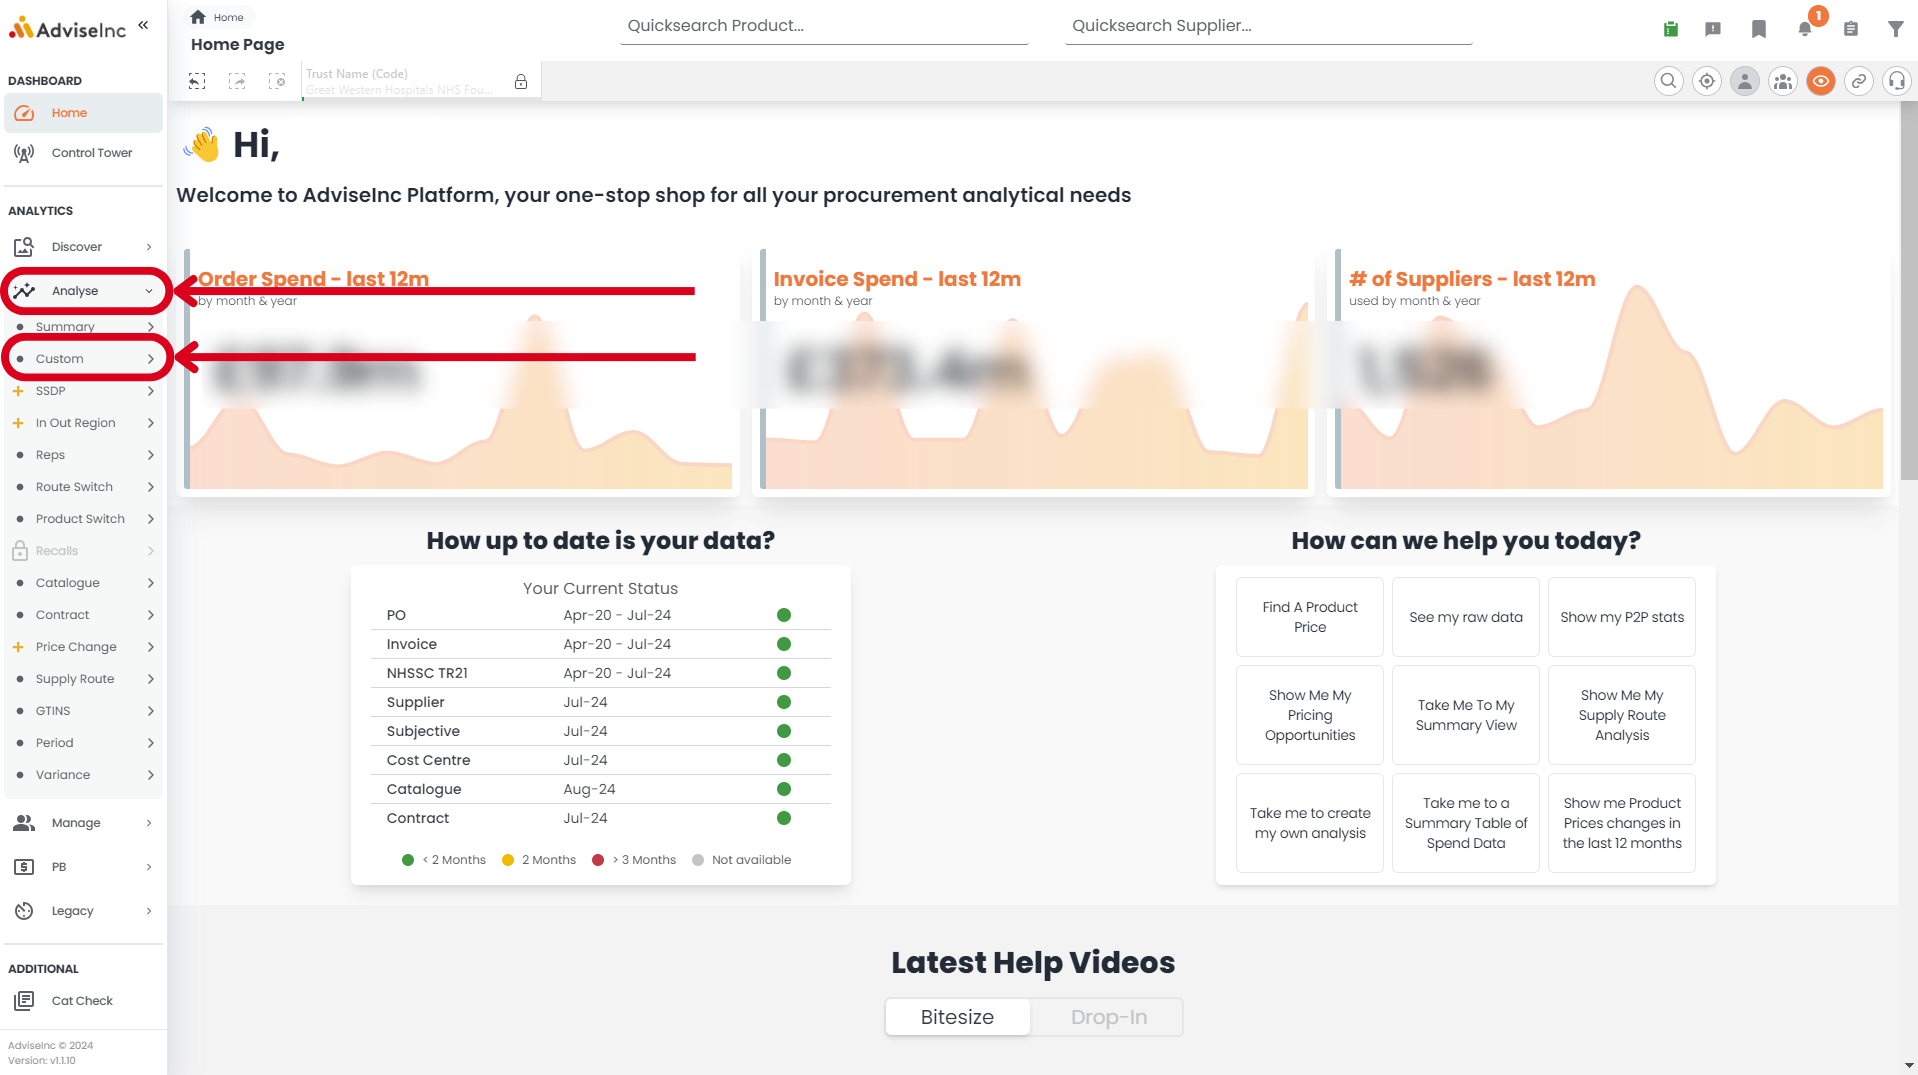
Task: Click the magnifier search circle button
Action: [1669, 81]
